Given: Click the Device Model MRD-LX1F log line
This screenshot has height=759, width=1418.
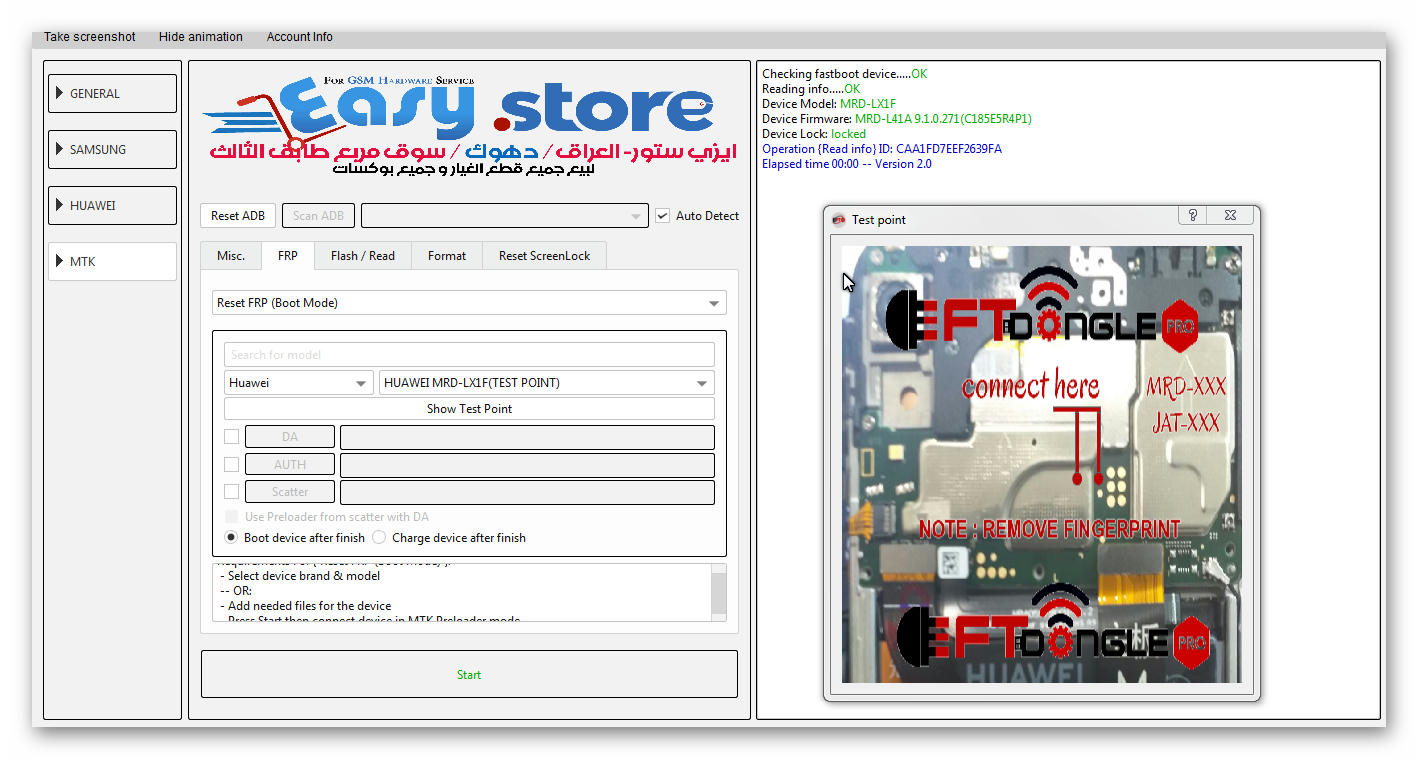Looking at the screenshot, I should (x=829, y=104).
